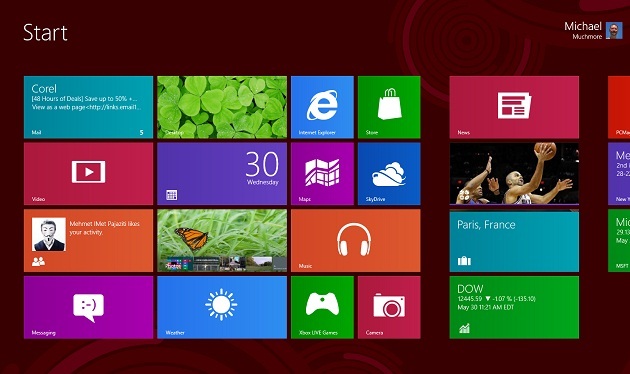
Task: Click the people silhouettes icon on People tile
Action: [38, 262]
